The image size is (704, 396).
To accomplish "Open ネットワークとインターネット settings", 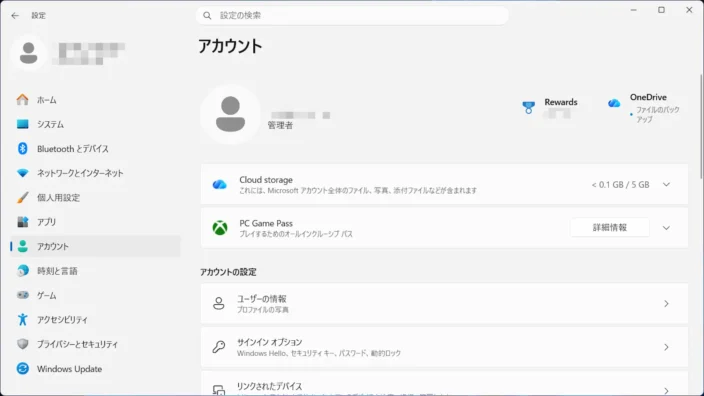I will click(x=95, y=173).
